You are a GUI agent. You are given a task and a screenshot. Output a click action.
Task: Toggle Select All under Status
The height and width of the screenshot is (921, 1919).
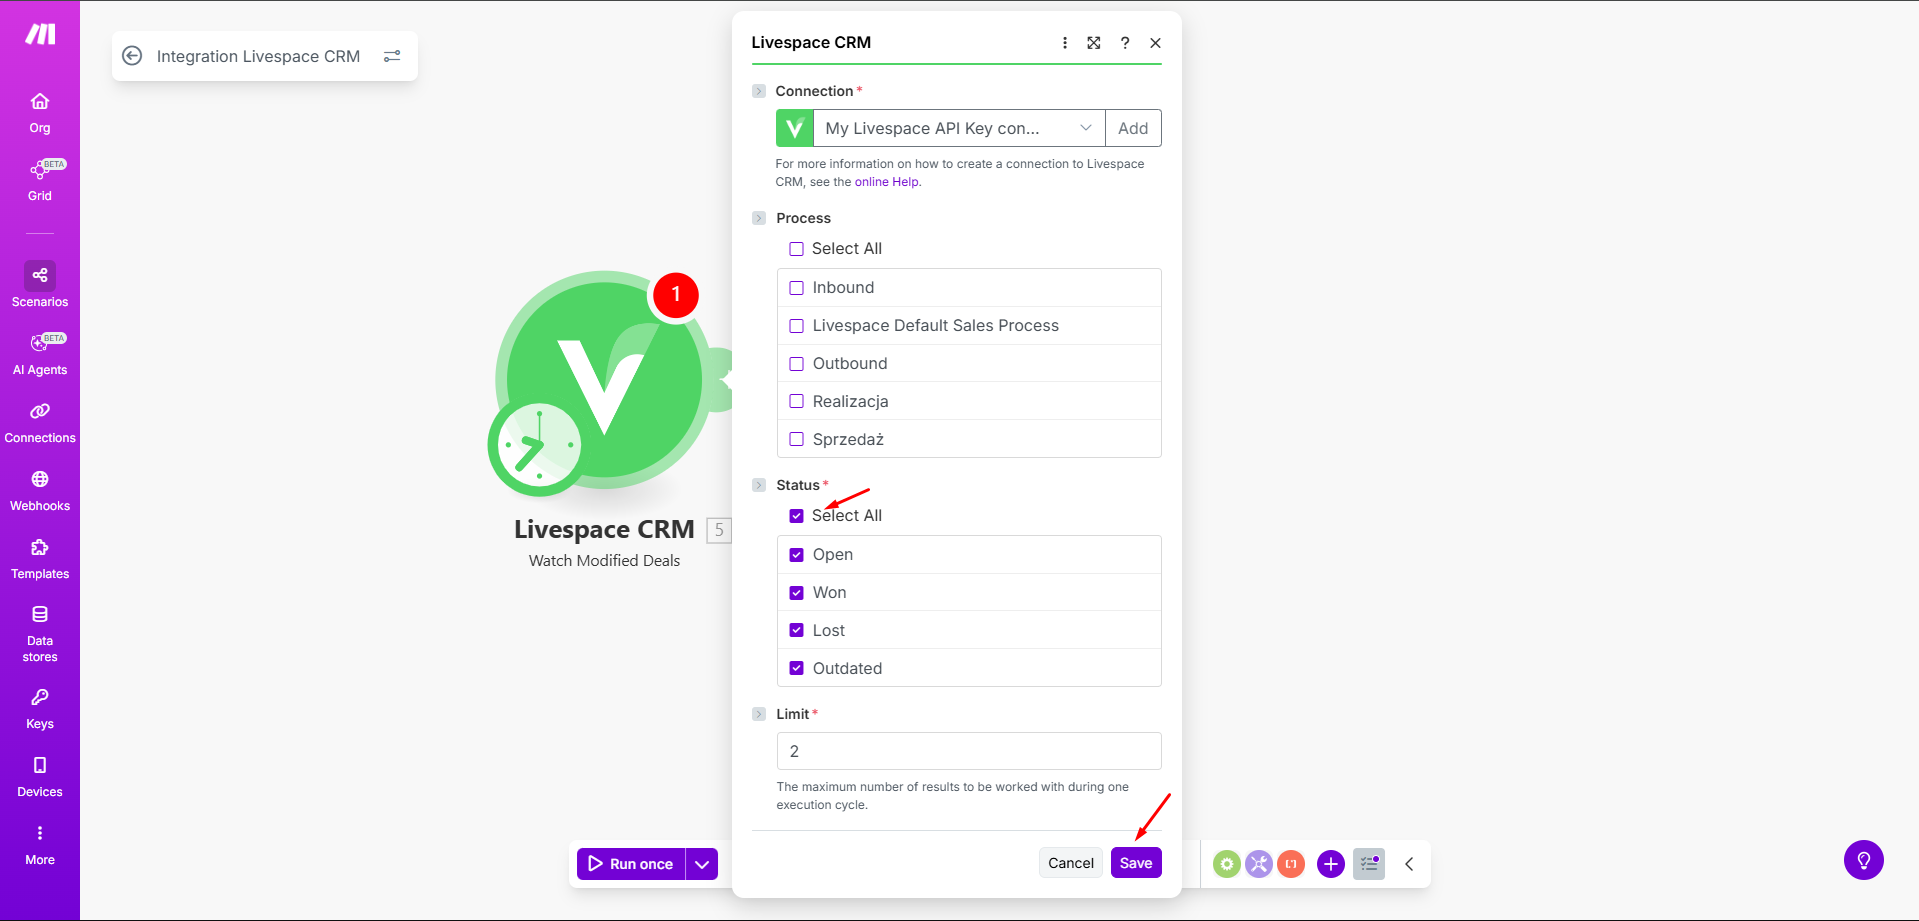pyautogui.click(x=796, y=516)
